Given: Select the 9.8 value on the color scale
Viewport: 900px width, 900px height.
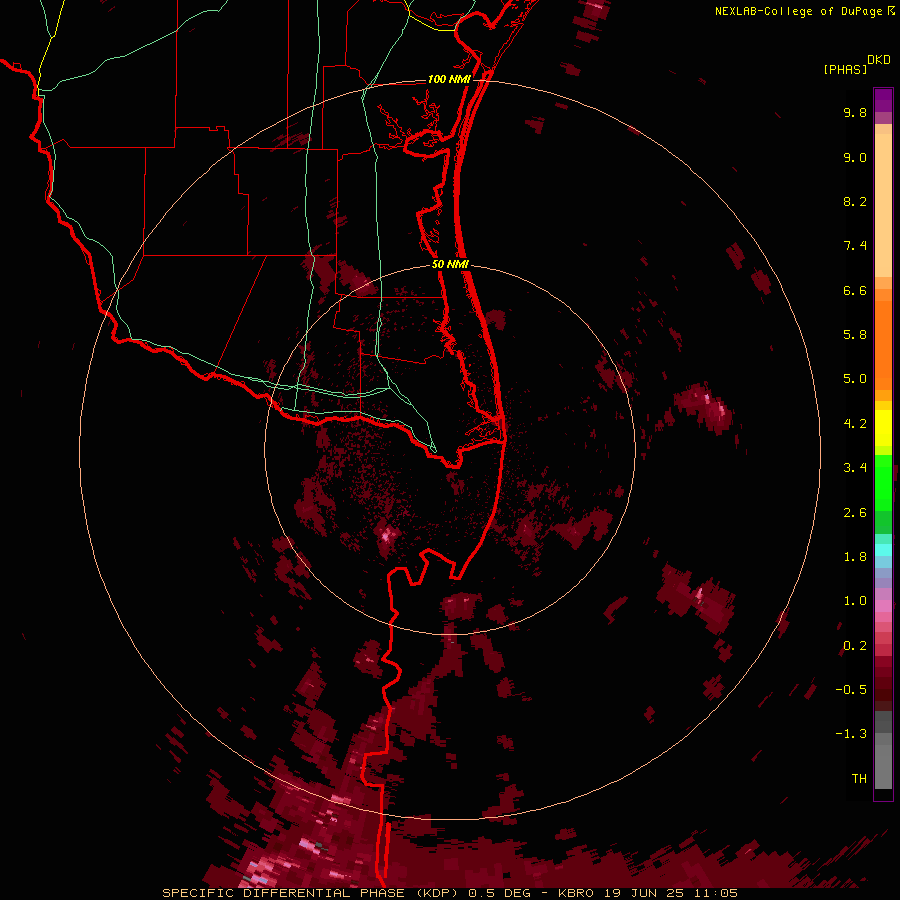Looking at the screenshot, I should 855,112.
